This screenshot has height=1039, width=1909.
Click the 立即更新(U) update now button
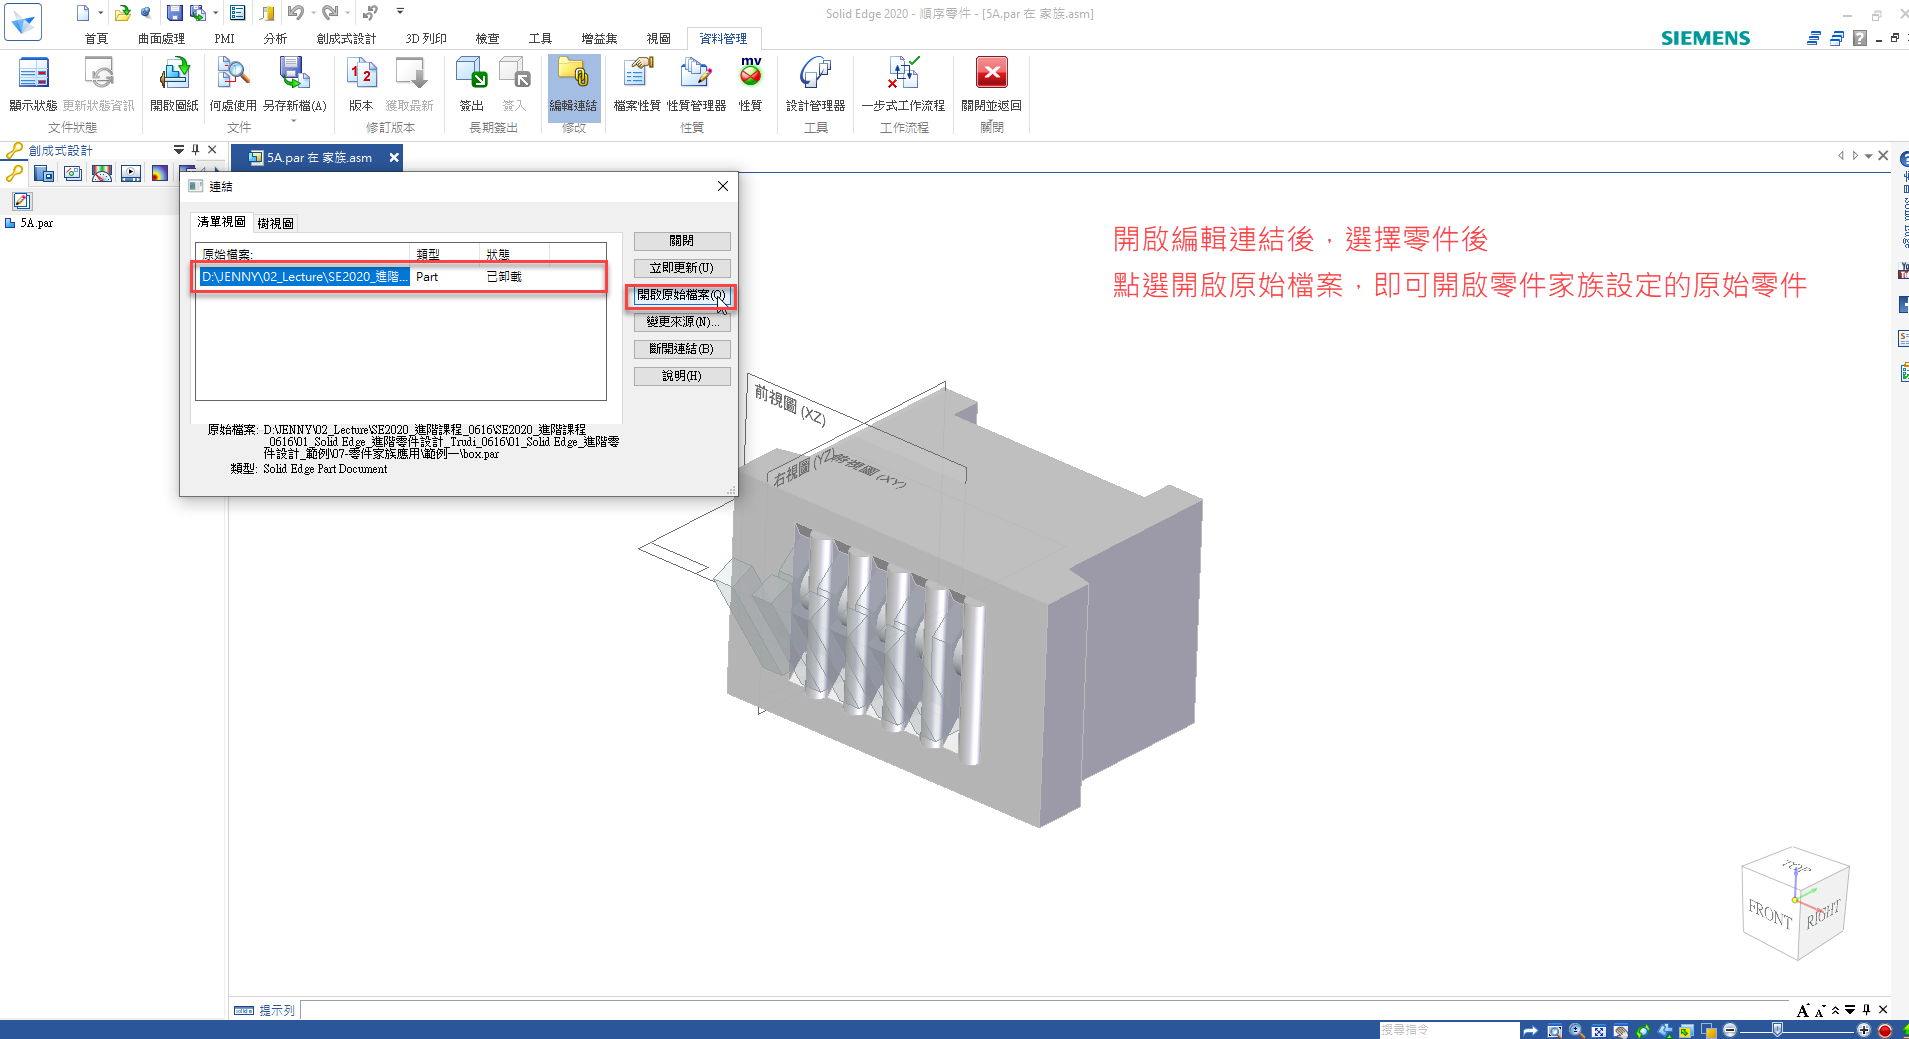coord(682,268)
